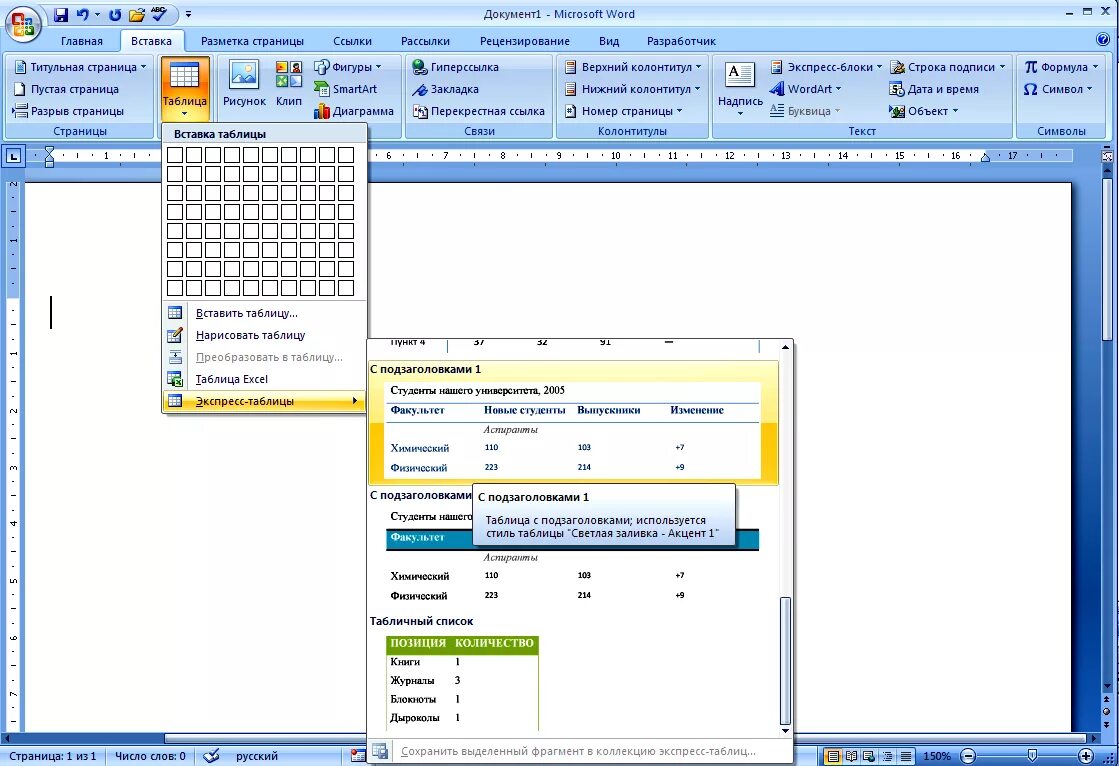Open the Фигуры shapes dropdown
Viewport: 1119px width, 766px height.
click(348, 67)
